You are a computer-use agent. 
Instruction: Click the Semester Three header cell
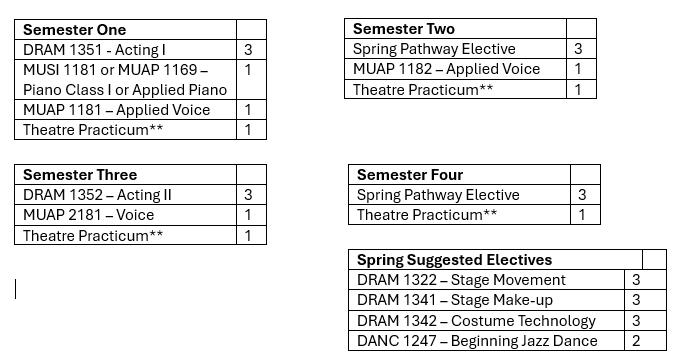pyautogui.click(x=126, y=175)
